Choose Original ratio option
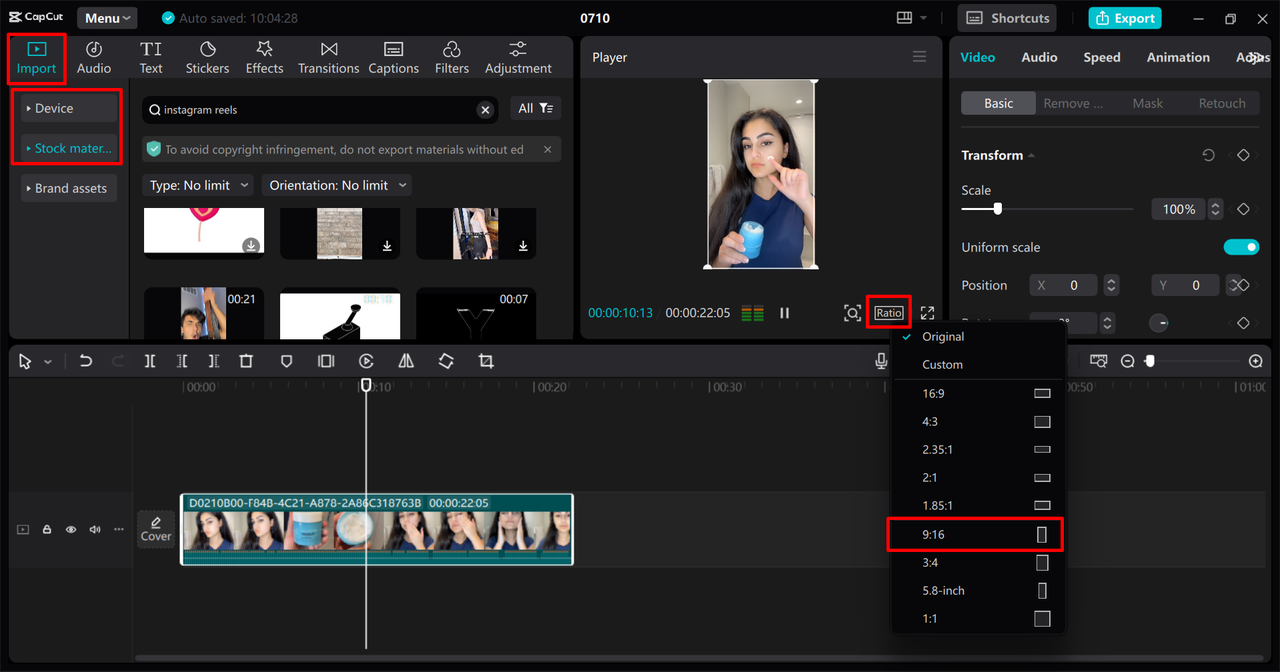The width and height of the screenshot is (1280, 672). pos(978,337)
